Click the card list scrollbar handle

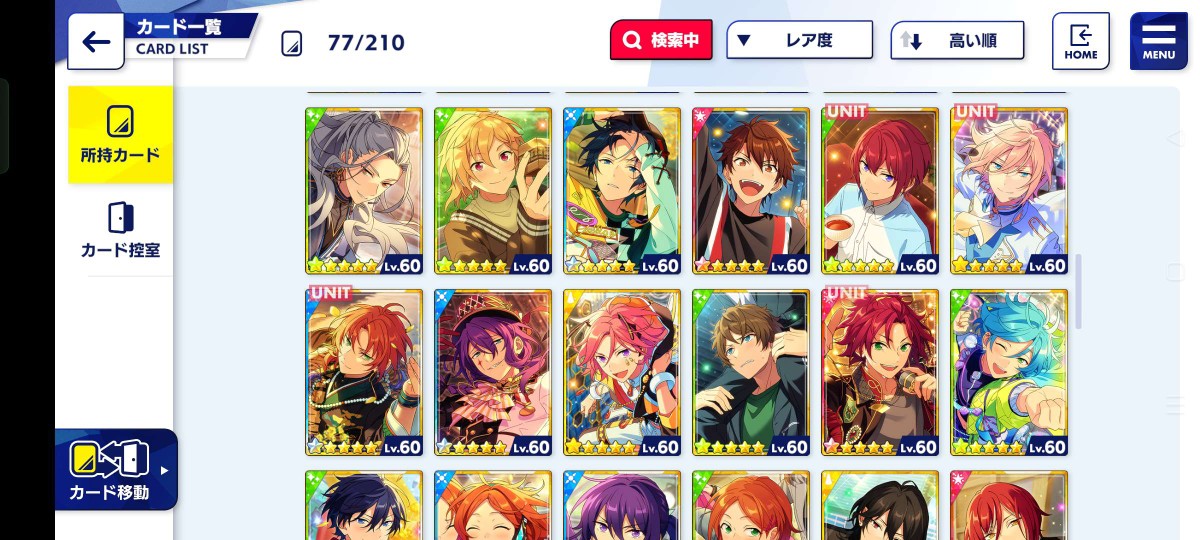[x=1078, y=291]
